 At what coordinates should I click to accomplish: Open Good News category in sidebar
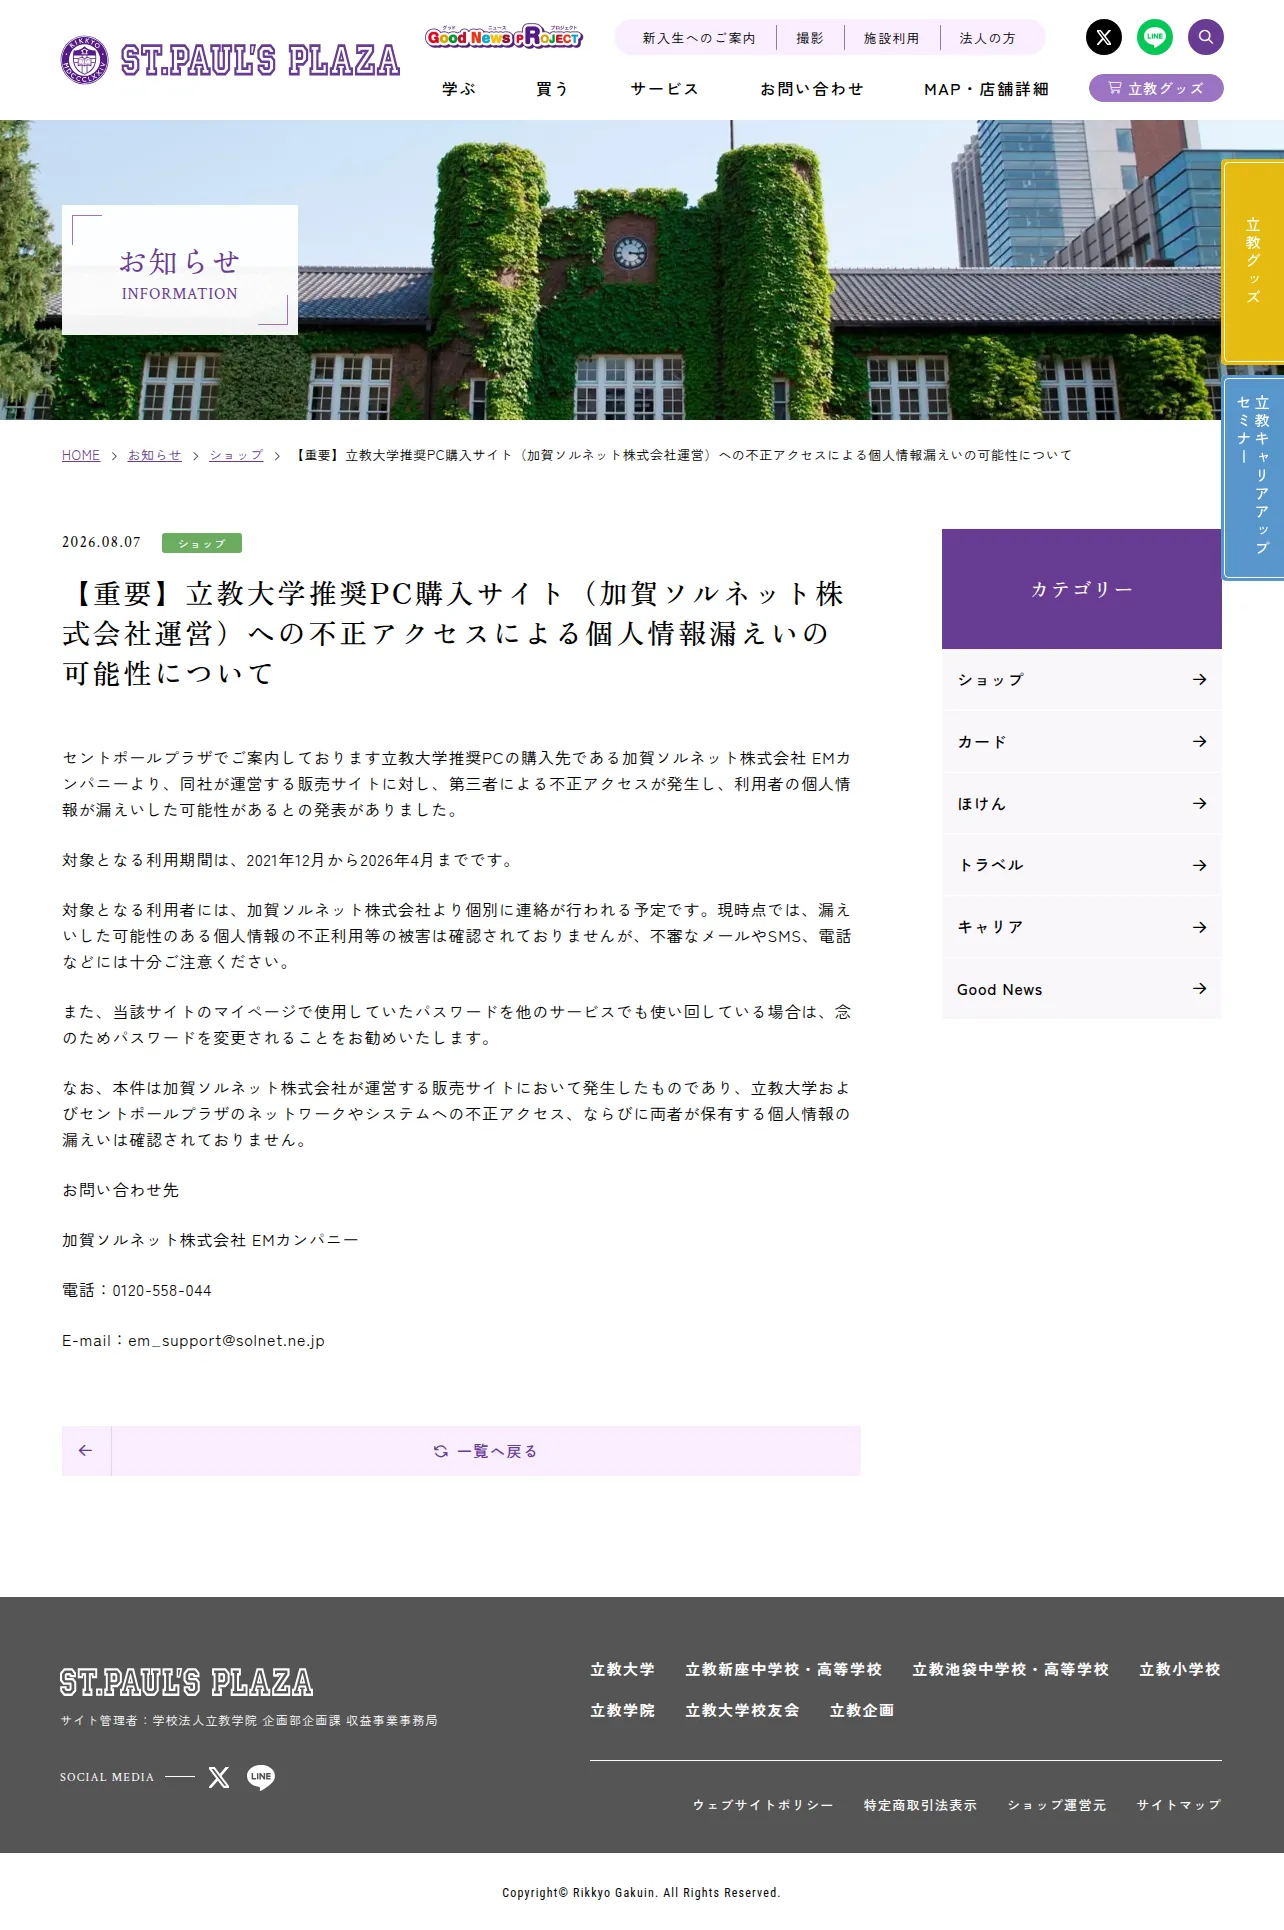coord(1082,989)
